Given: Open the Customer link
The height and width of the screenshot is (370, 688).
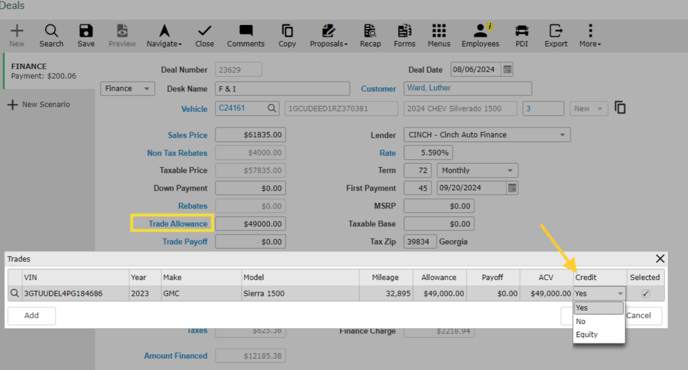Looking at the screenshot, I should pos(378,89).
